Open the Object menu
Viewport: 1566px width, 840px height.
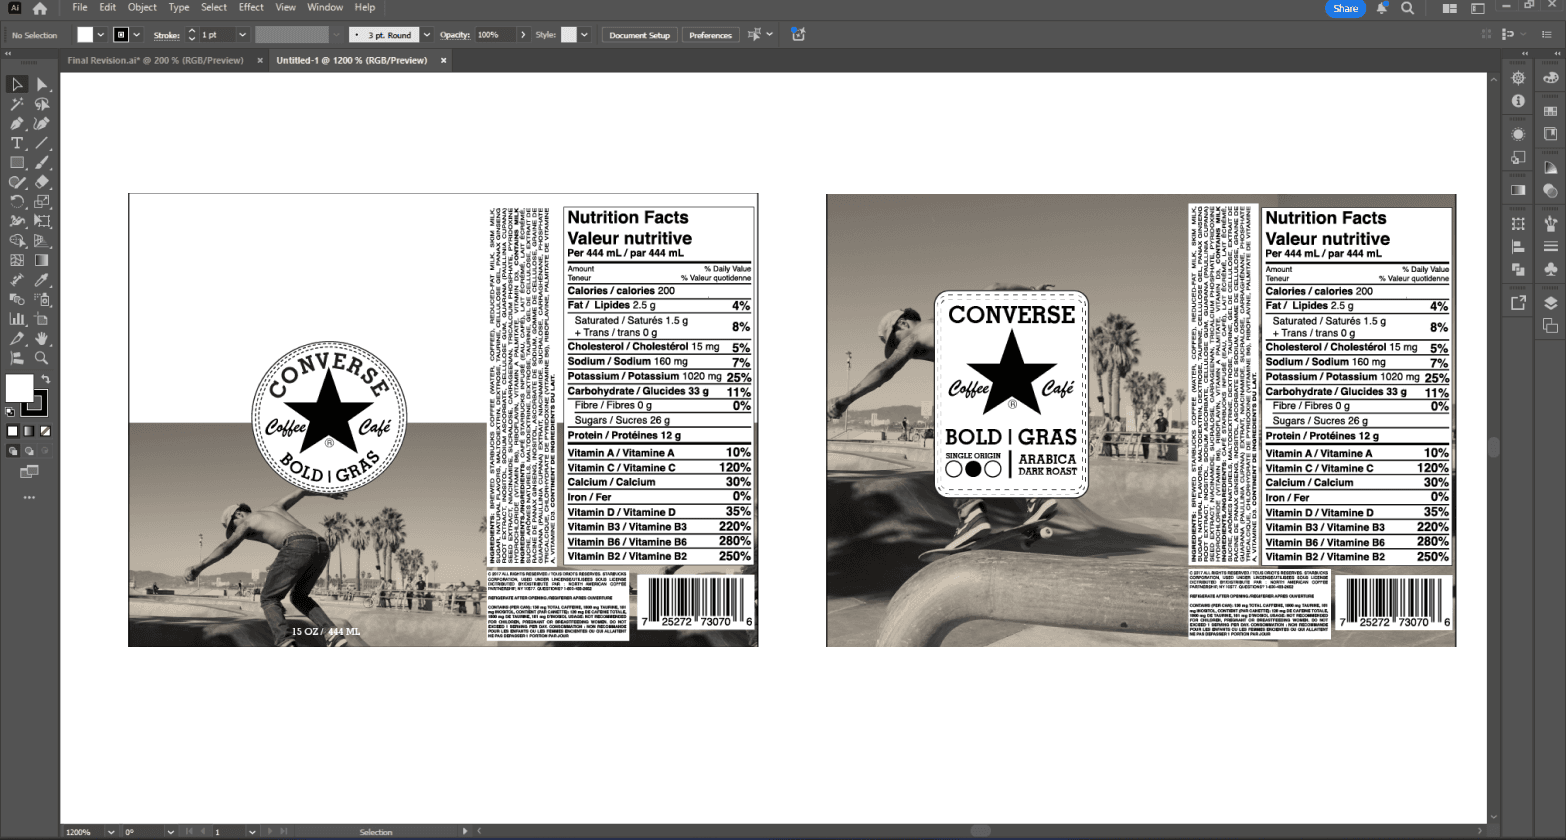tap(142, 7)
